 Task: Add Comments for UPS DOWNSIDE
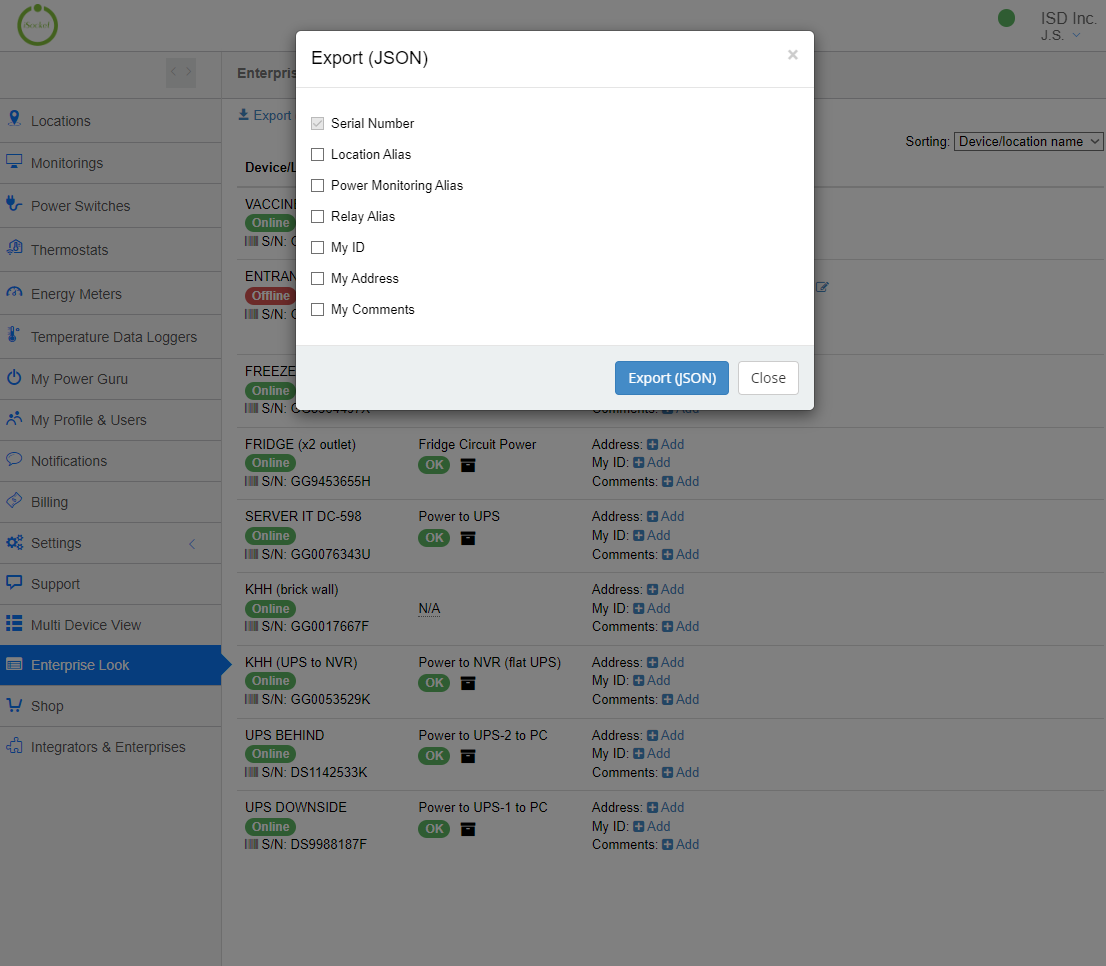pyautogui.click(x=681, y=844)
